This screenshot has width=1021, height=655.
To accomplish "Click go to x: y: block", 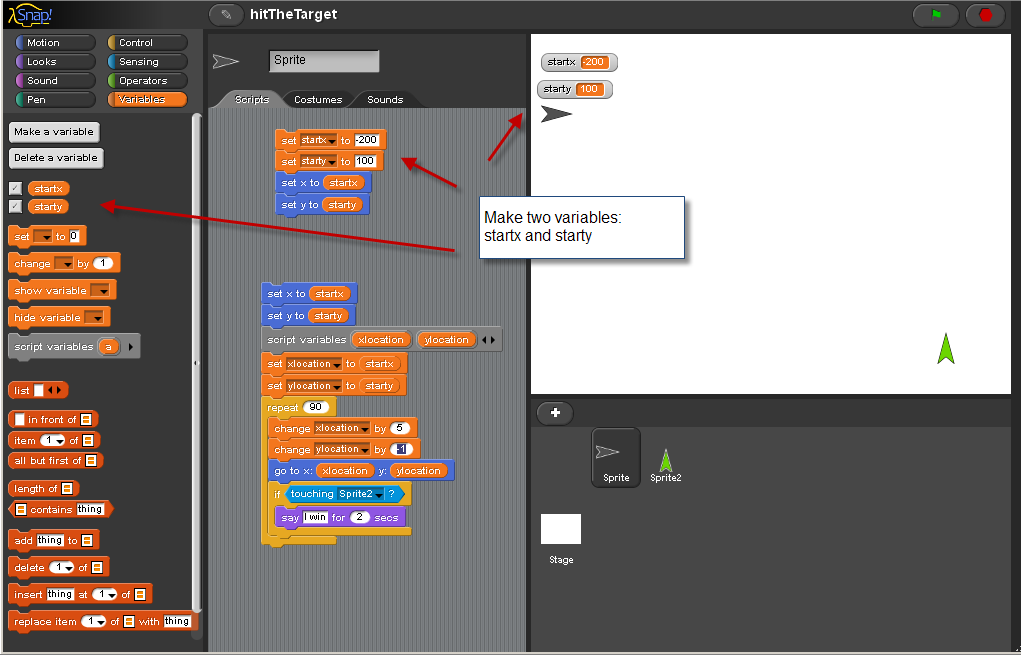I will coord(360,470).
